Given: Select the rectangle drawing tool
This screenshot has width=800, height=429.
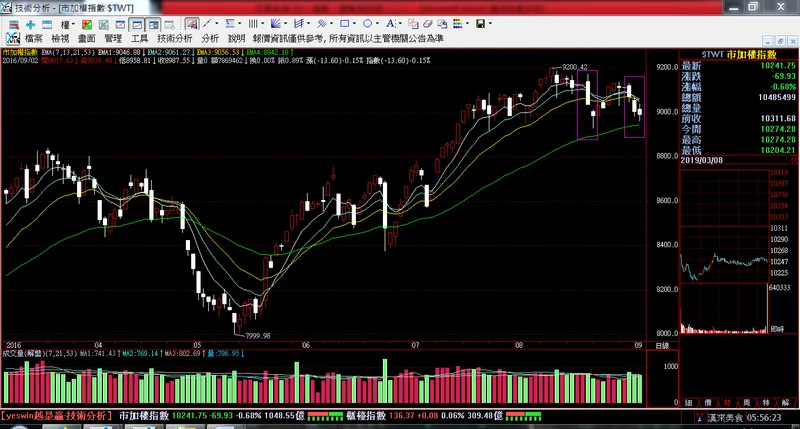Looking at the screenshot, I should pyautogui.click(x=344, y=23).
